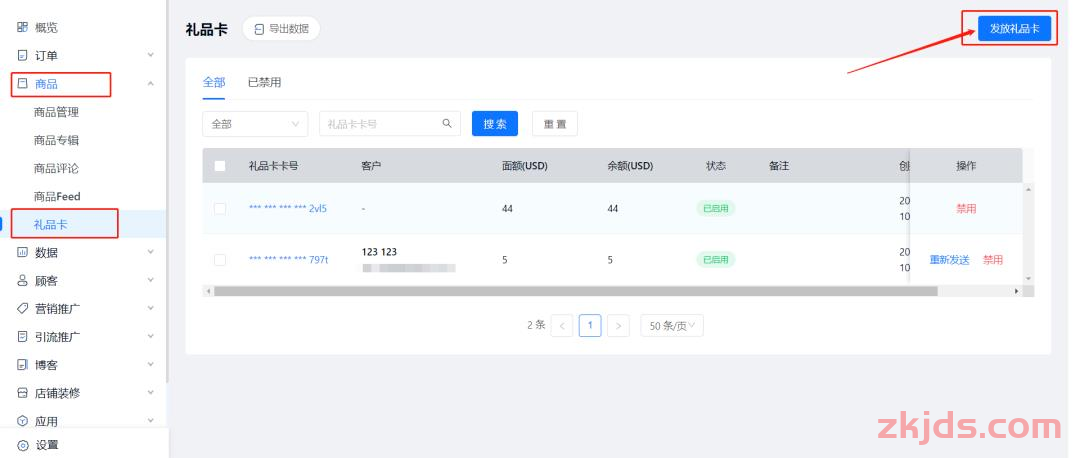
Task: Switch to the 全部 tab
Action: pyautogui.click(x=214, y=82)
